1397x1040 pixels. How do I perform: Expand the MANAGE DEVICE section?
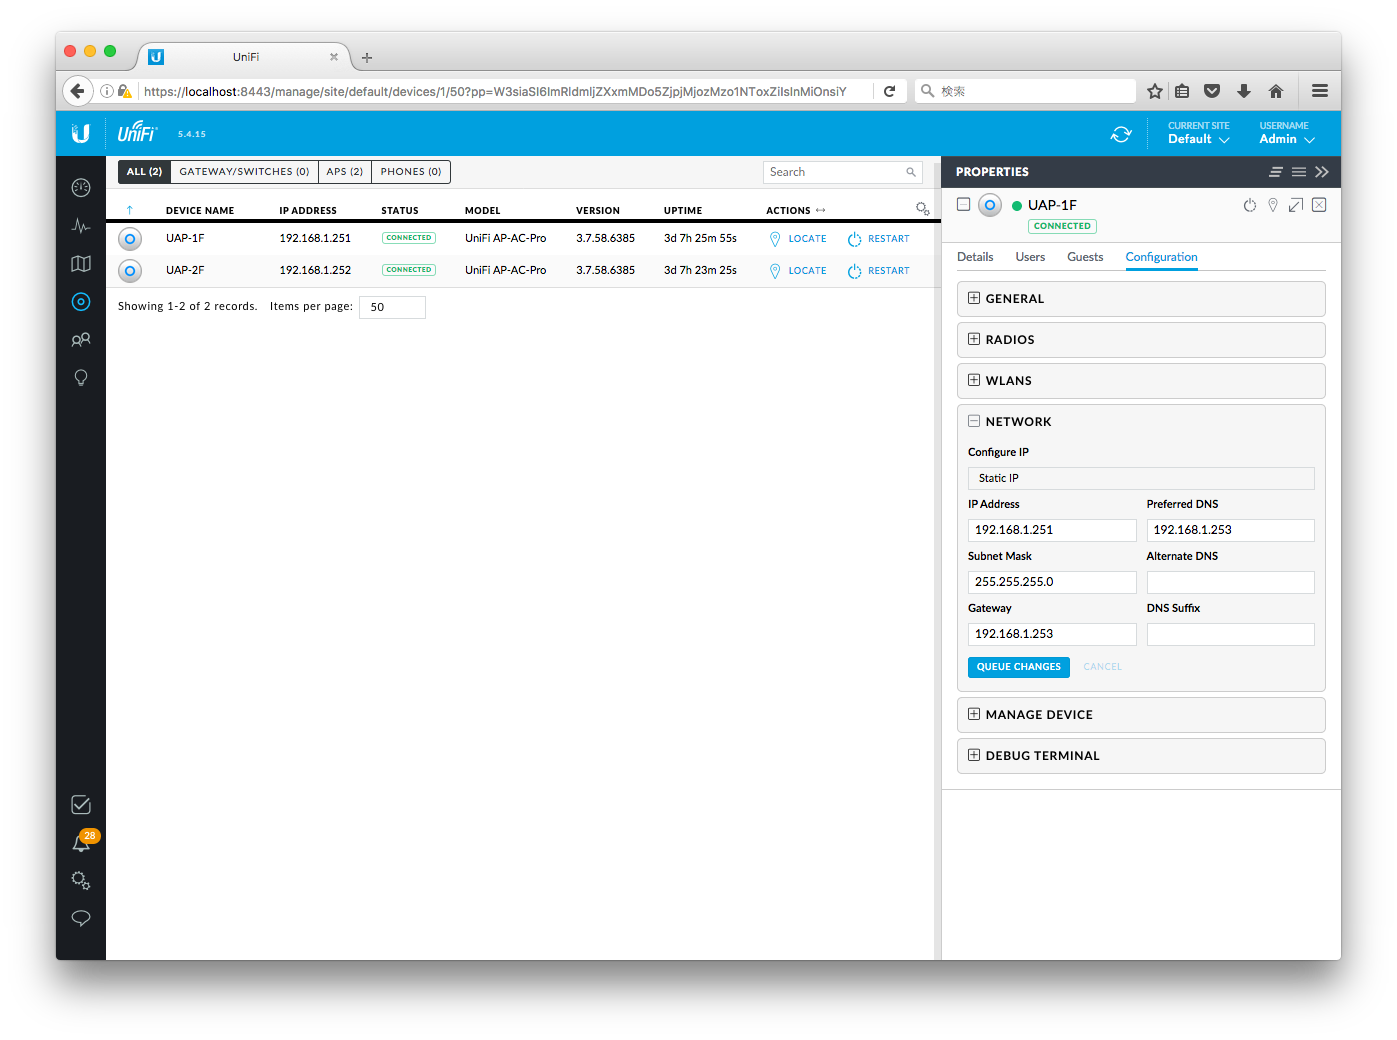(1141, 715)
